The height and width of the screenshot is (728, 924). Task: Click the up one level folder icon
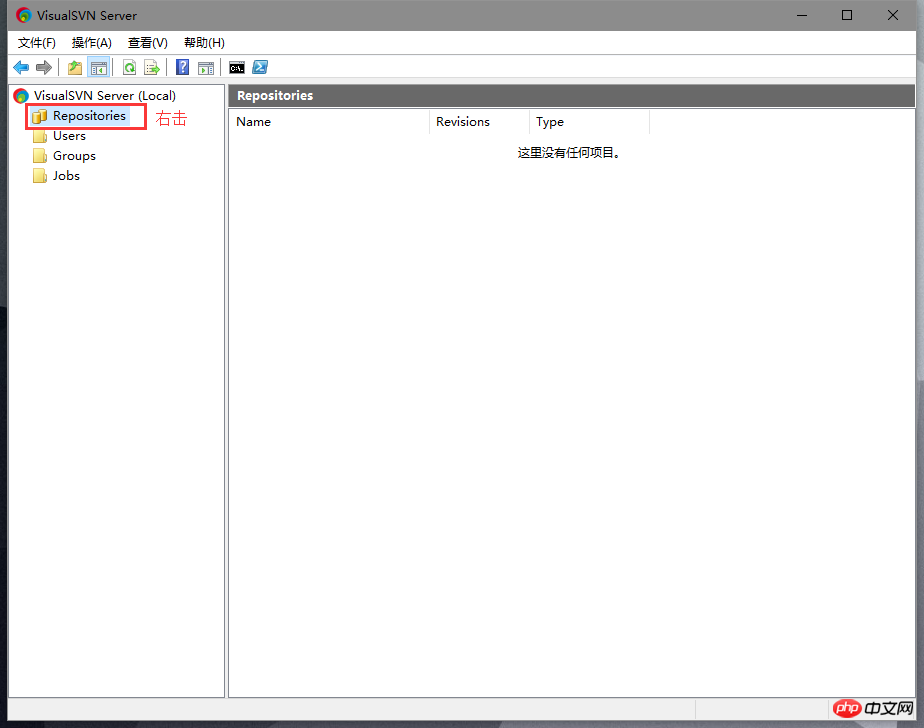click(x=75, y=68)
